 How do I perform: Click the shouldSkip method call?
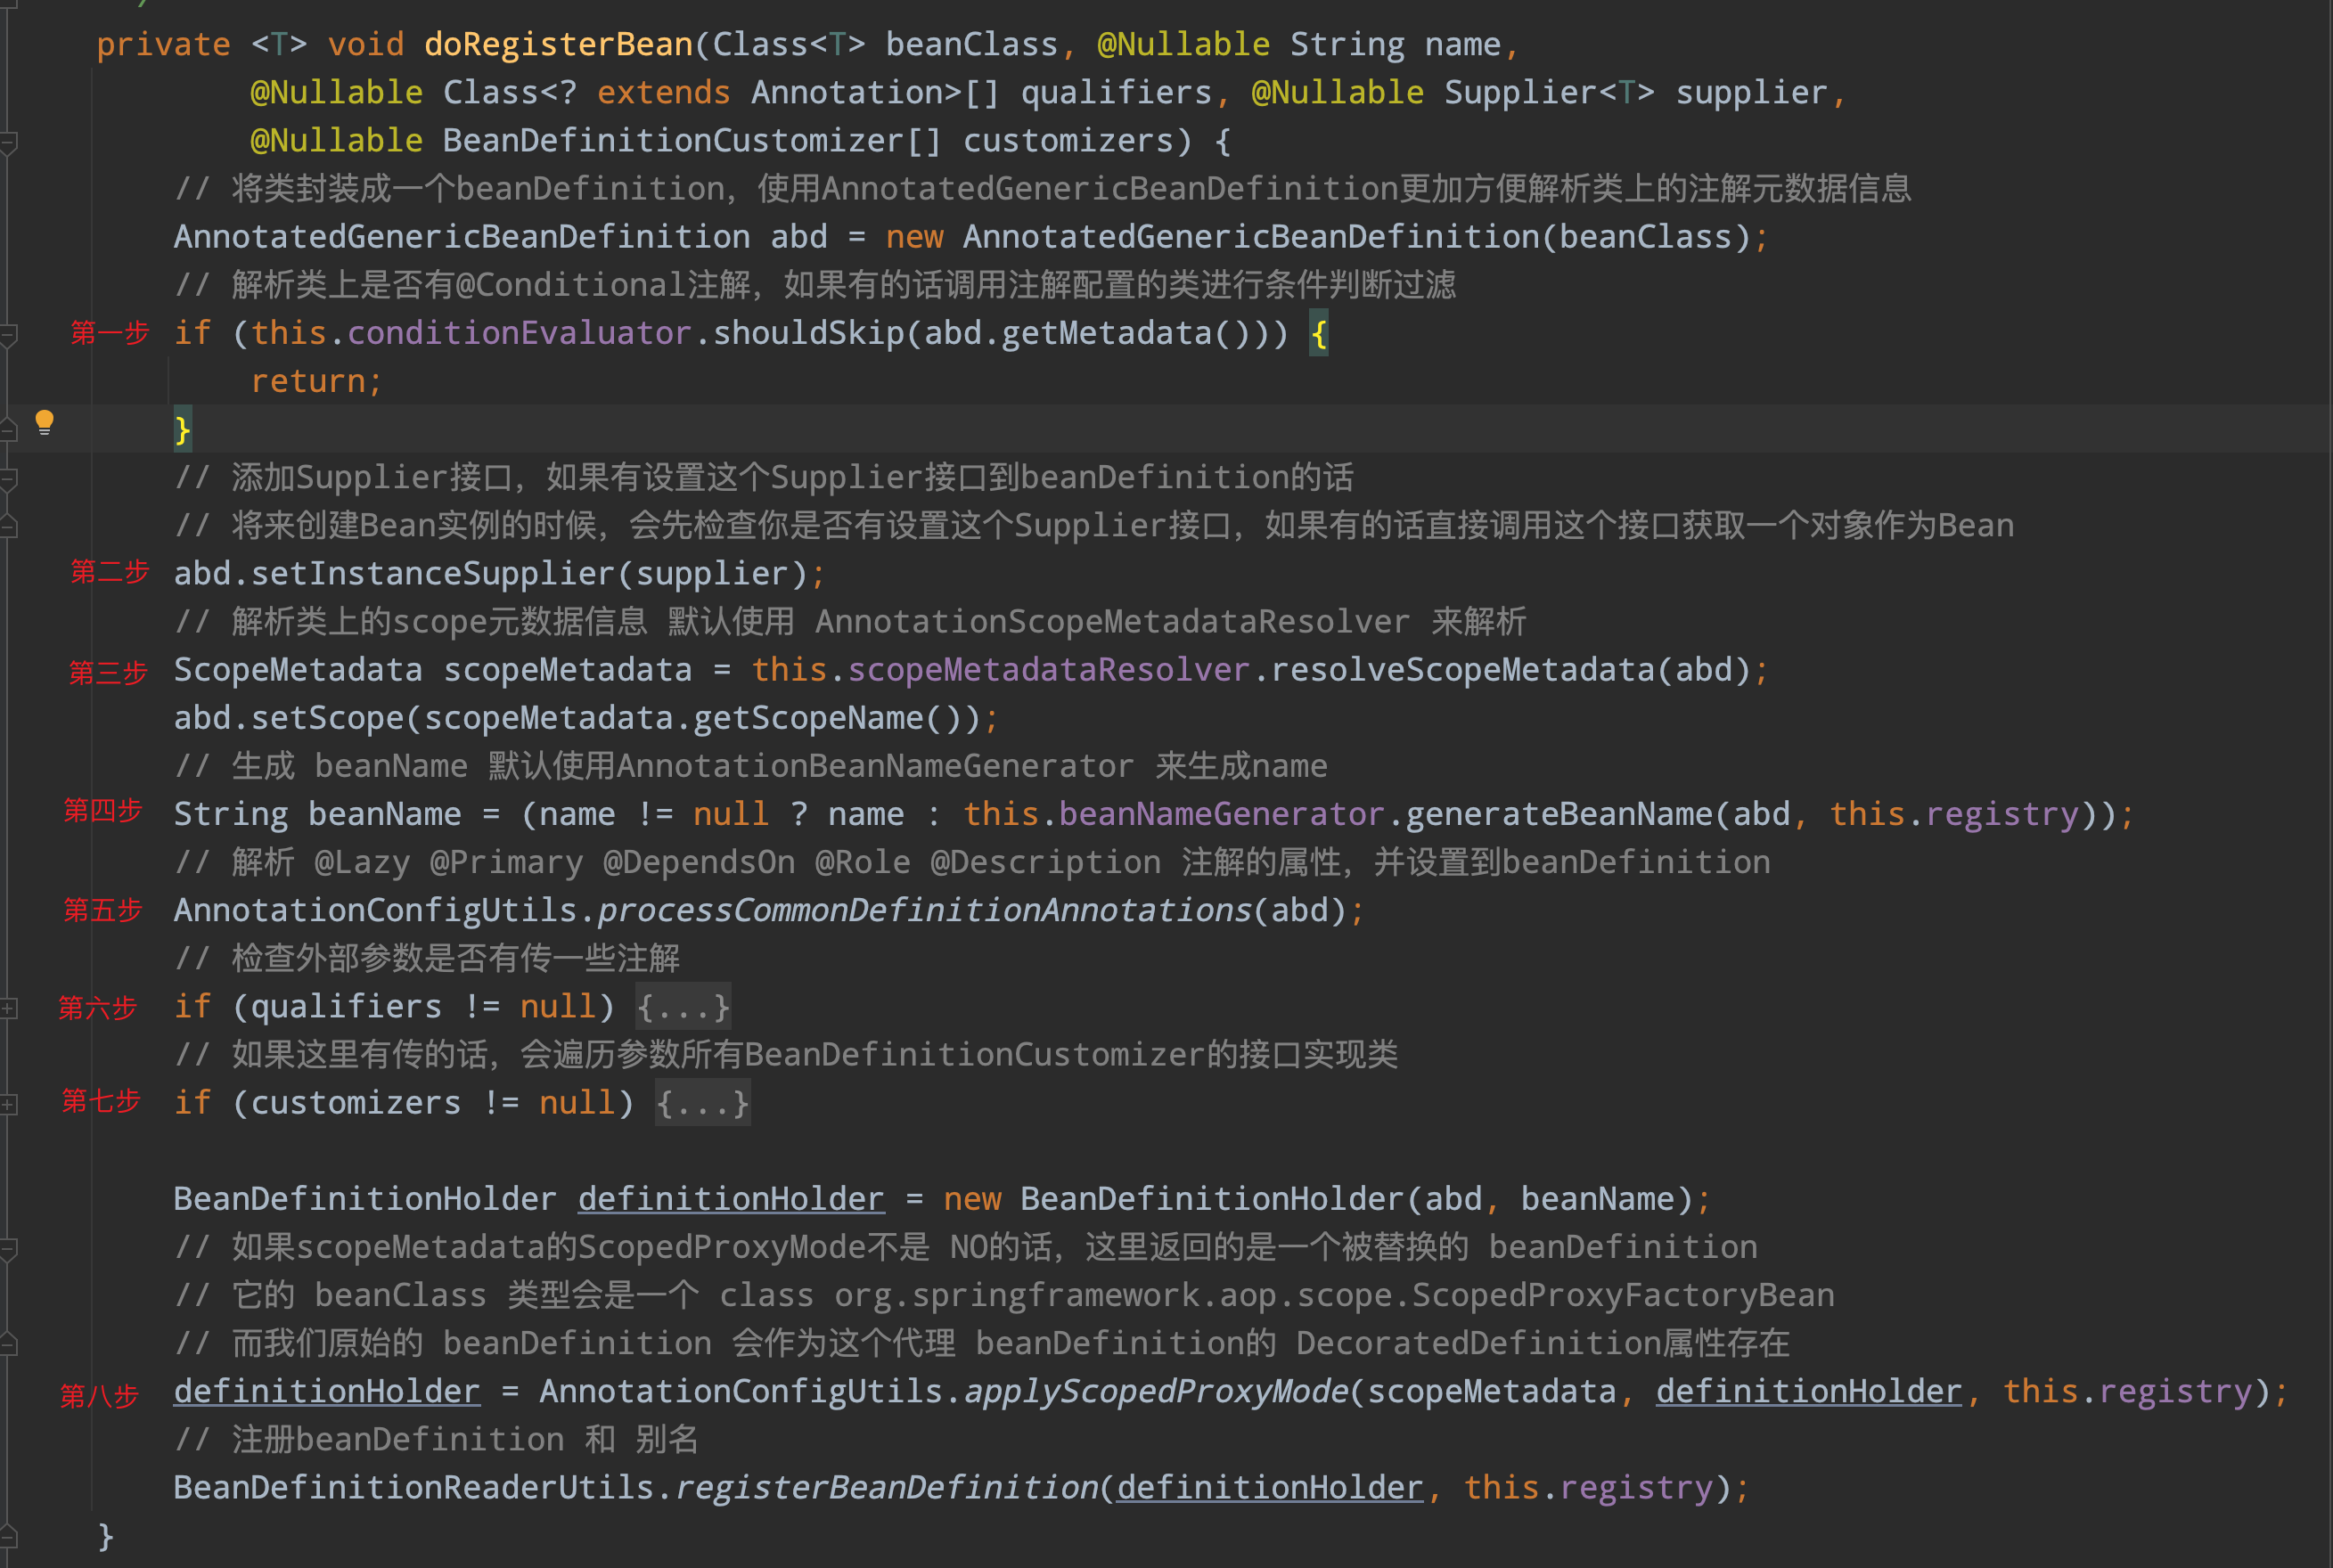pyautogui.click(x=808, y=333)
